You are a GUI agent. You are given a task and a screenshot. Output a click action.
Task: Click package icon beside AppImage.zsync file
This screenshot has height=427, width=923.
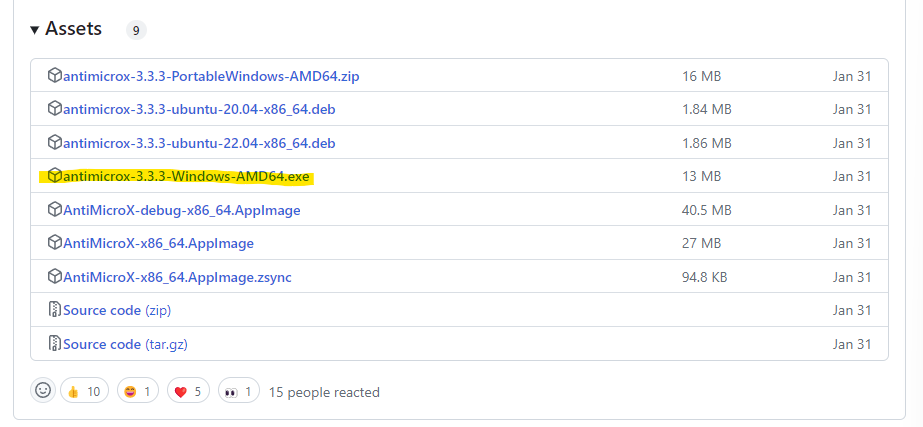click(55, 276)
